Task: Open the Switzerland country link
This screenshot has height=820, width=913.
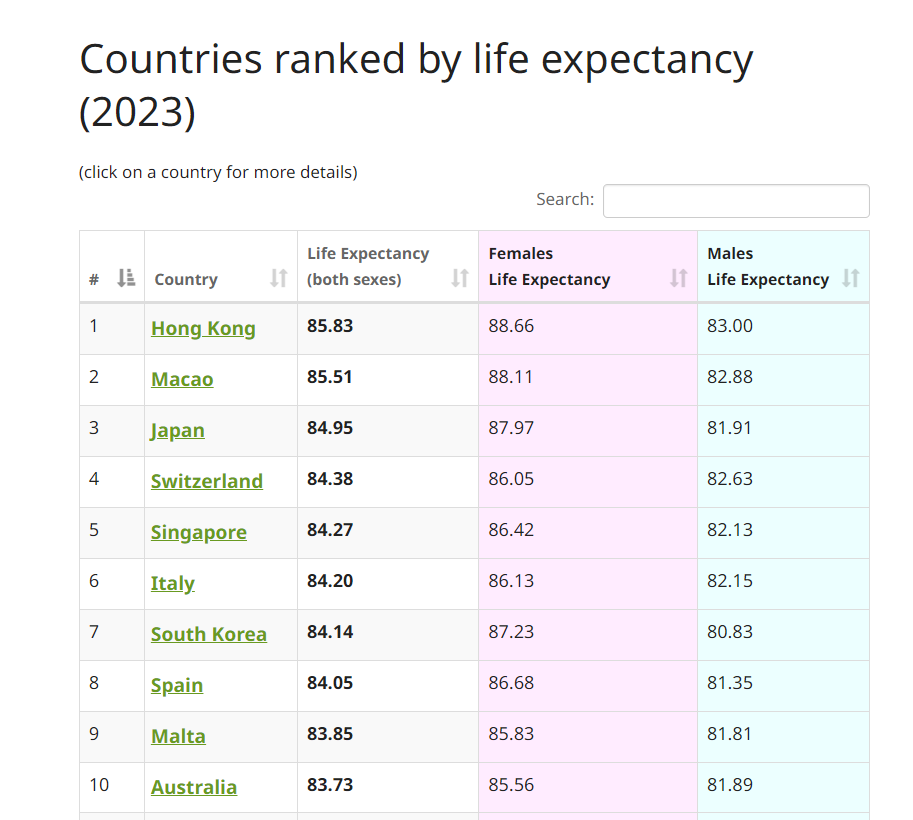Action: tap(207, 481)
